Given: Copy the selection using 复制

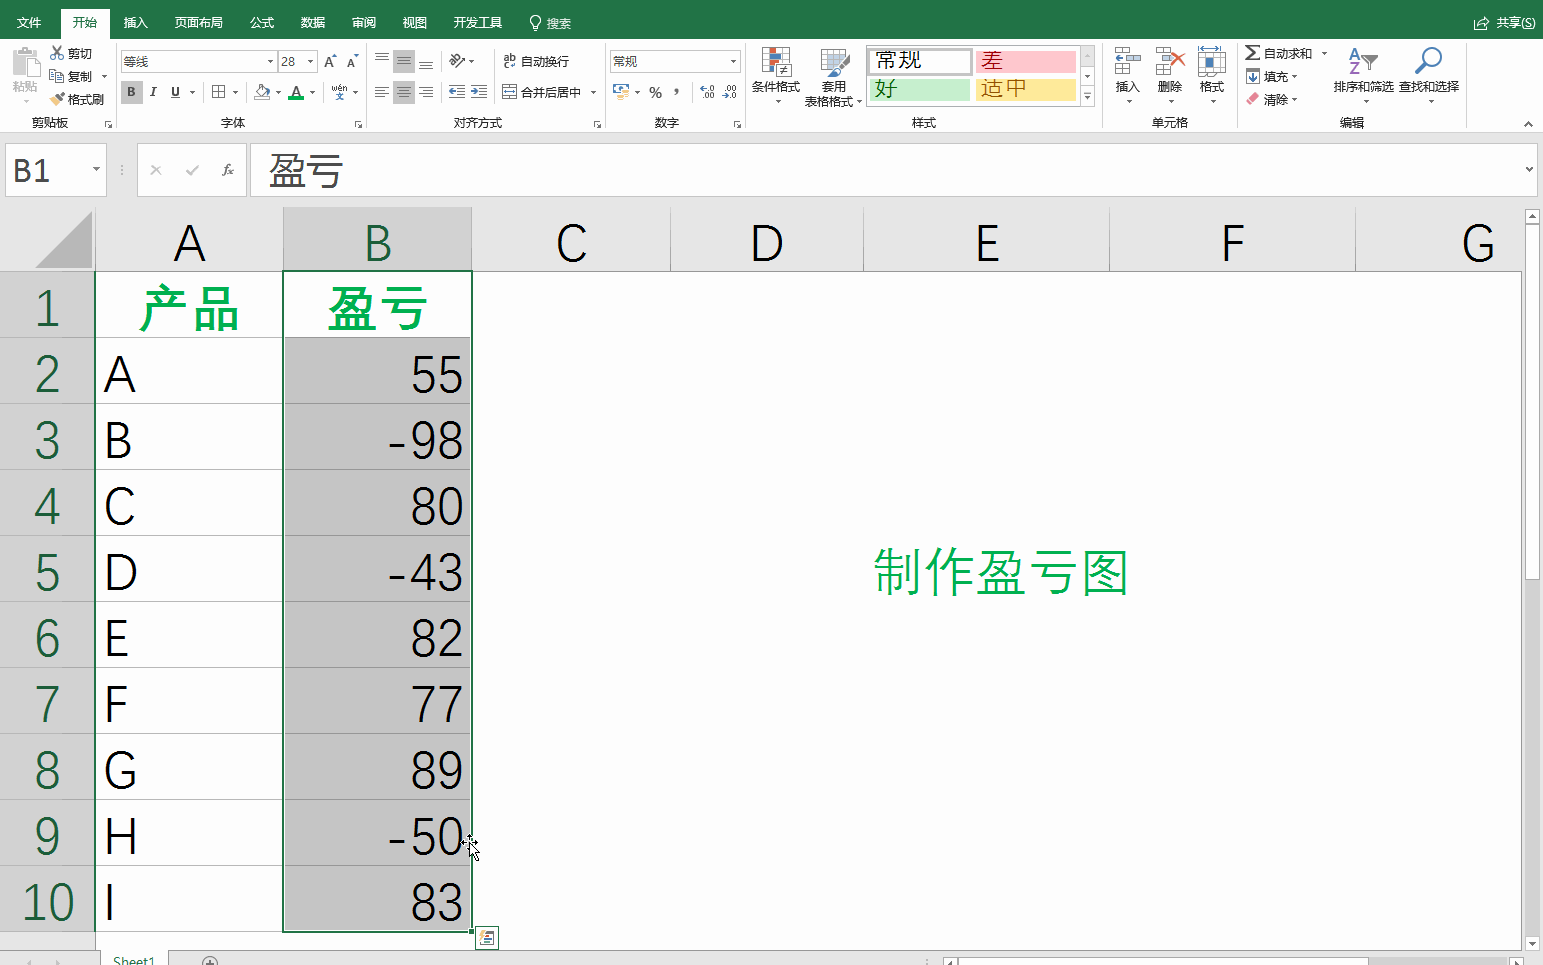Looking at the screenshot, I should 71,76.
